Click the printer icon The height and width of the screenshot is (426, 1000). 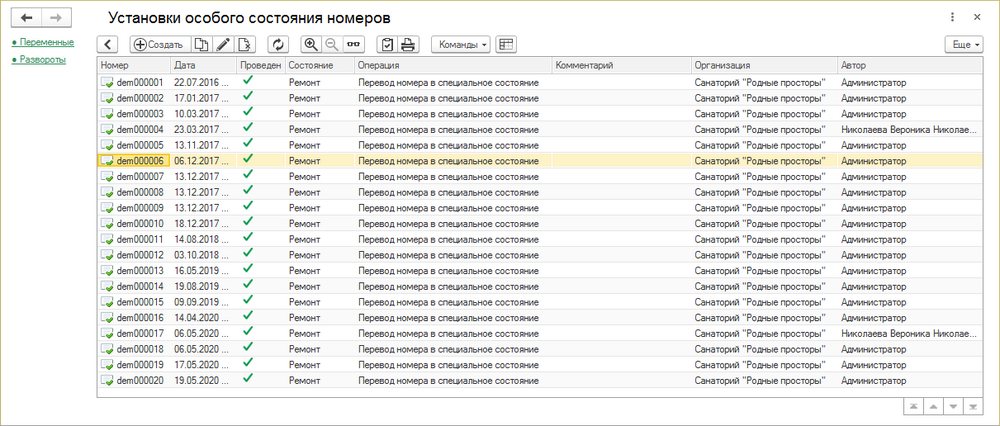(x=408, y=45)
